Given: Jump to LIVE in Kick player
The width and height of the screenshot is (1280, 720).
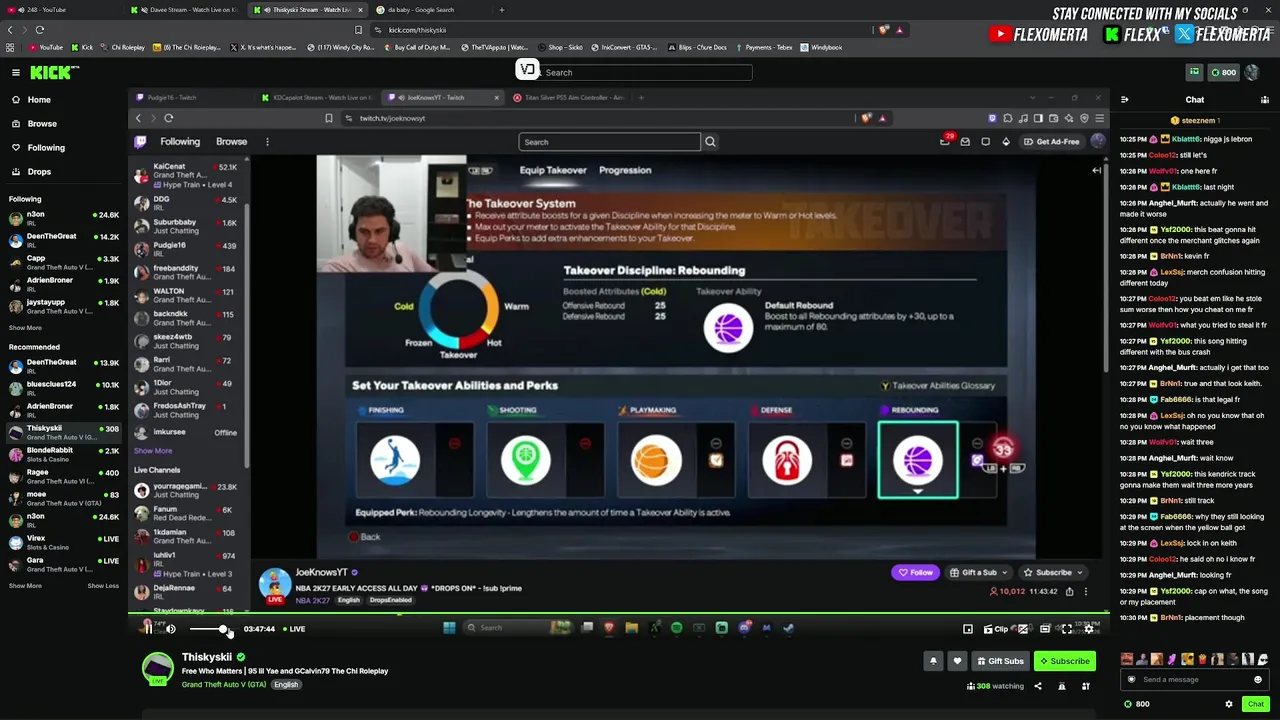Looking at the screenshot, I should click(x=293, y=629).
